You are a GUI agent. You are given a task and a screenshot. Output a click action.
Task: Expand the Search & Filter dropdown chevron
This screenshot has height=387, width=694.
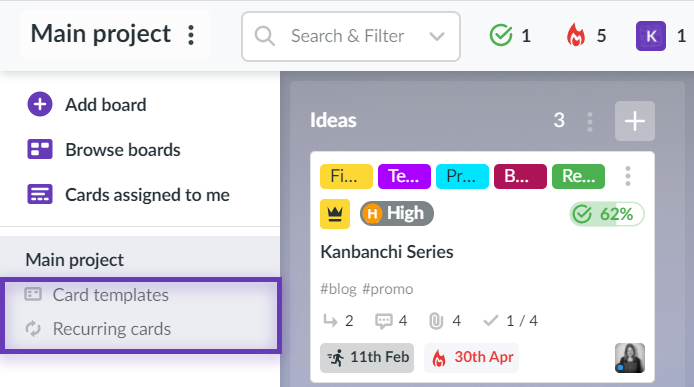coord(436,36)
